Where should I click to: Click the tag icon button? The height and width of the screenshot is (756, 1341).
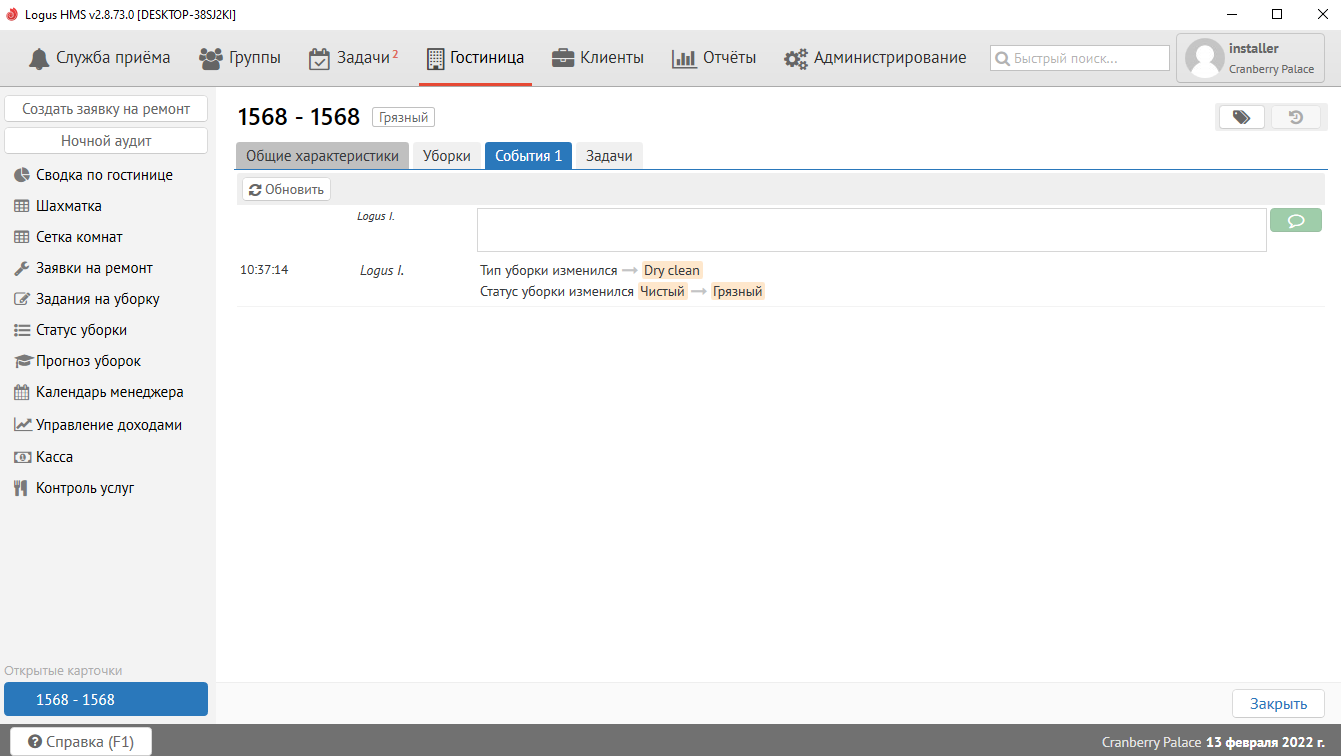tap(1242, 117)
